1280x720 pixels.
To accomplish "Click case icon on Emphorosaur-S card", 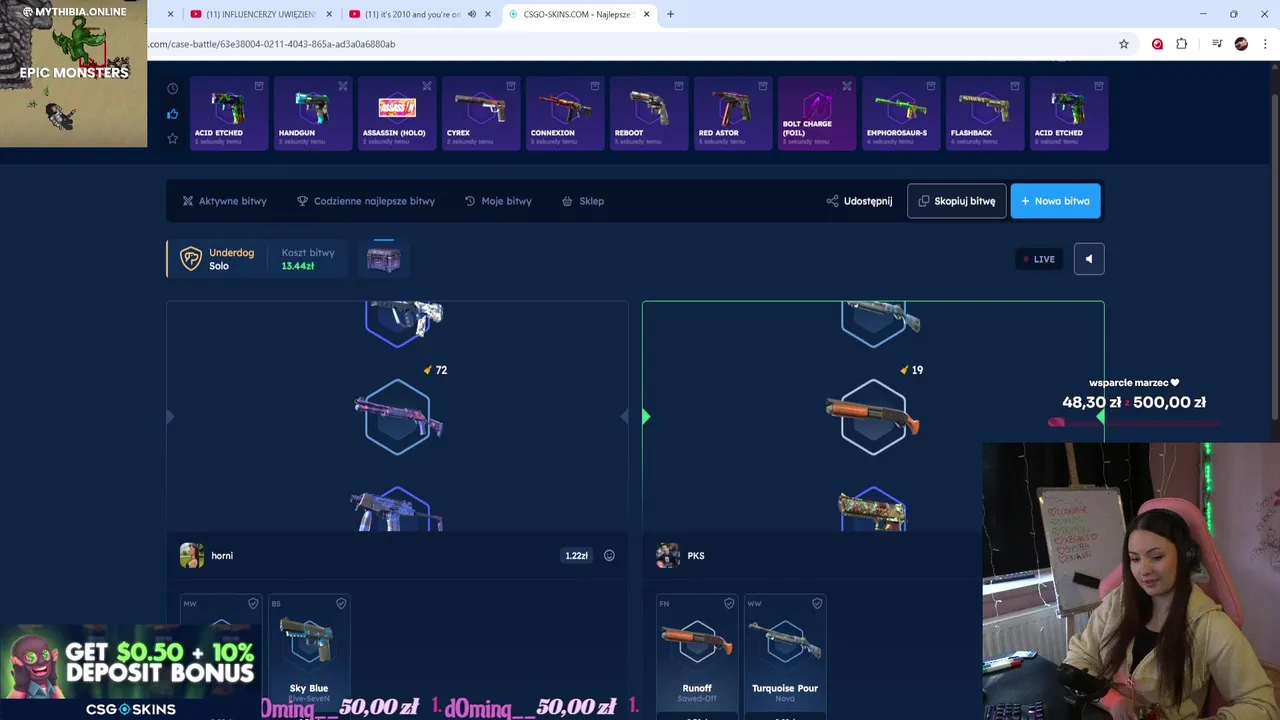I will 931,86.
